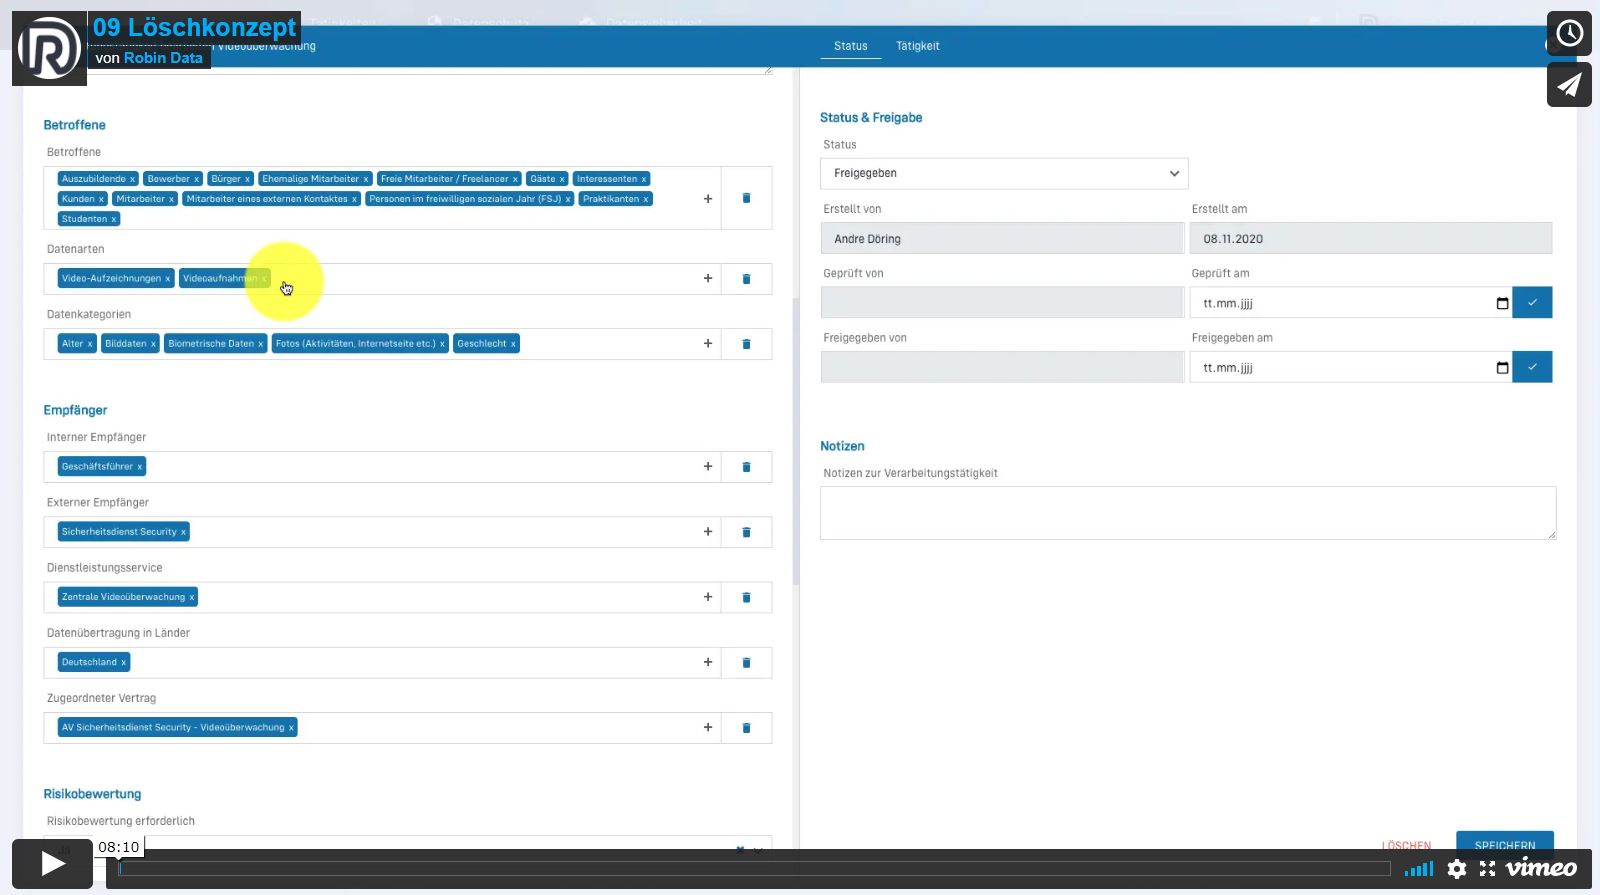1600x895 pixels.
Task: Confirm Geprüft am date with checkmark
Action: coord(1532,303)
